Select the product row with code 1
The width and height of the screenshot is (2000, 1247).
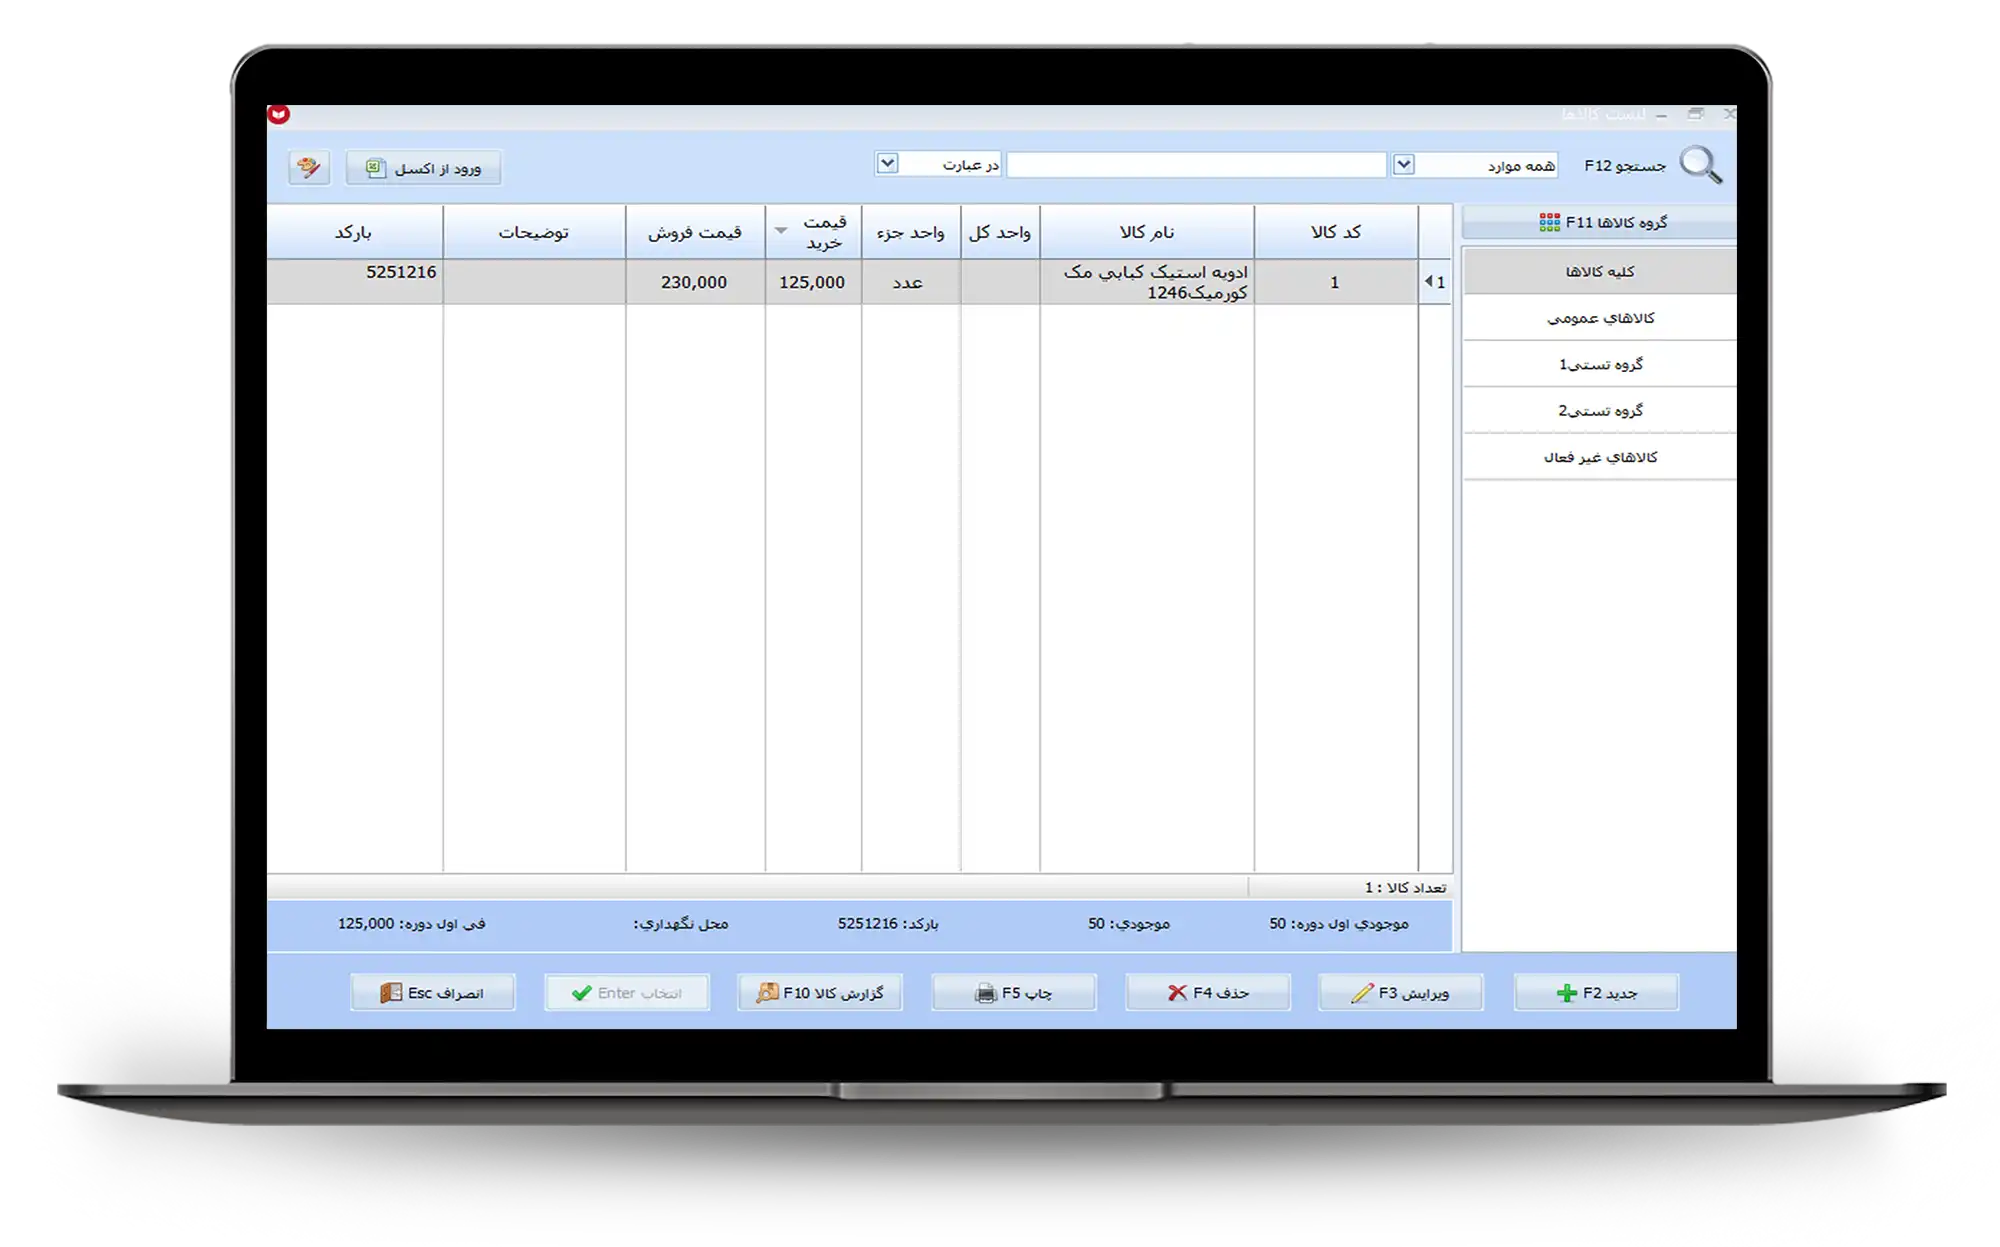1333,282
